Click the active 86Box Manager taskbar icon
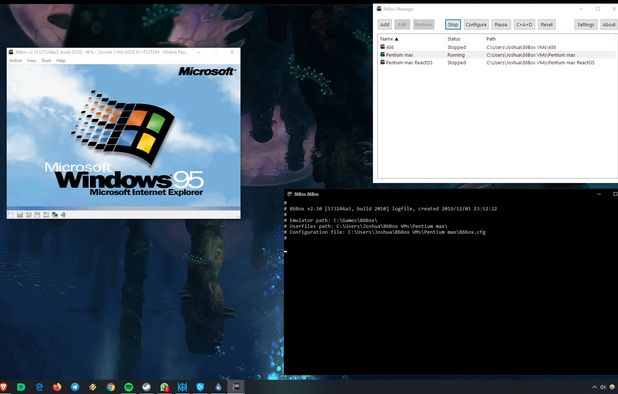618x394 pixels. (236, 387)
